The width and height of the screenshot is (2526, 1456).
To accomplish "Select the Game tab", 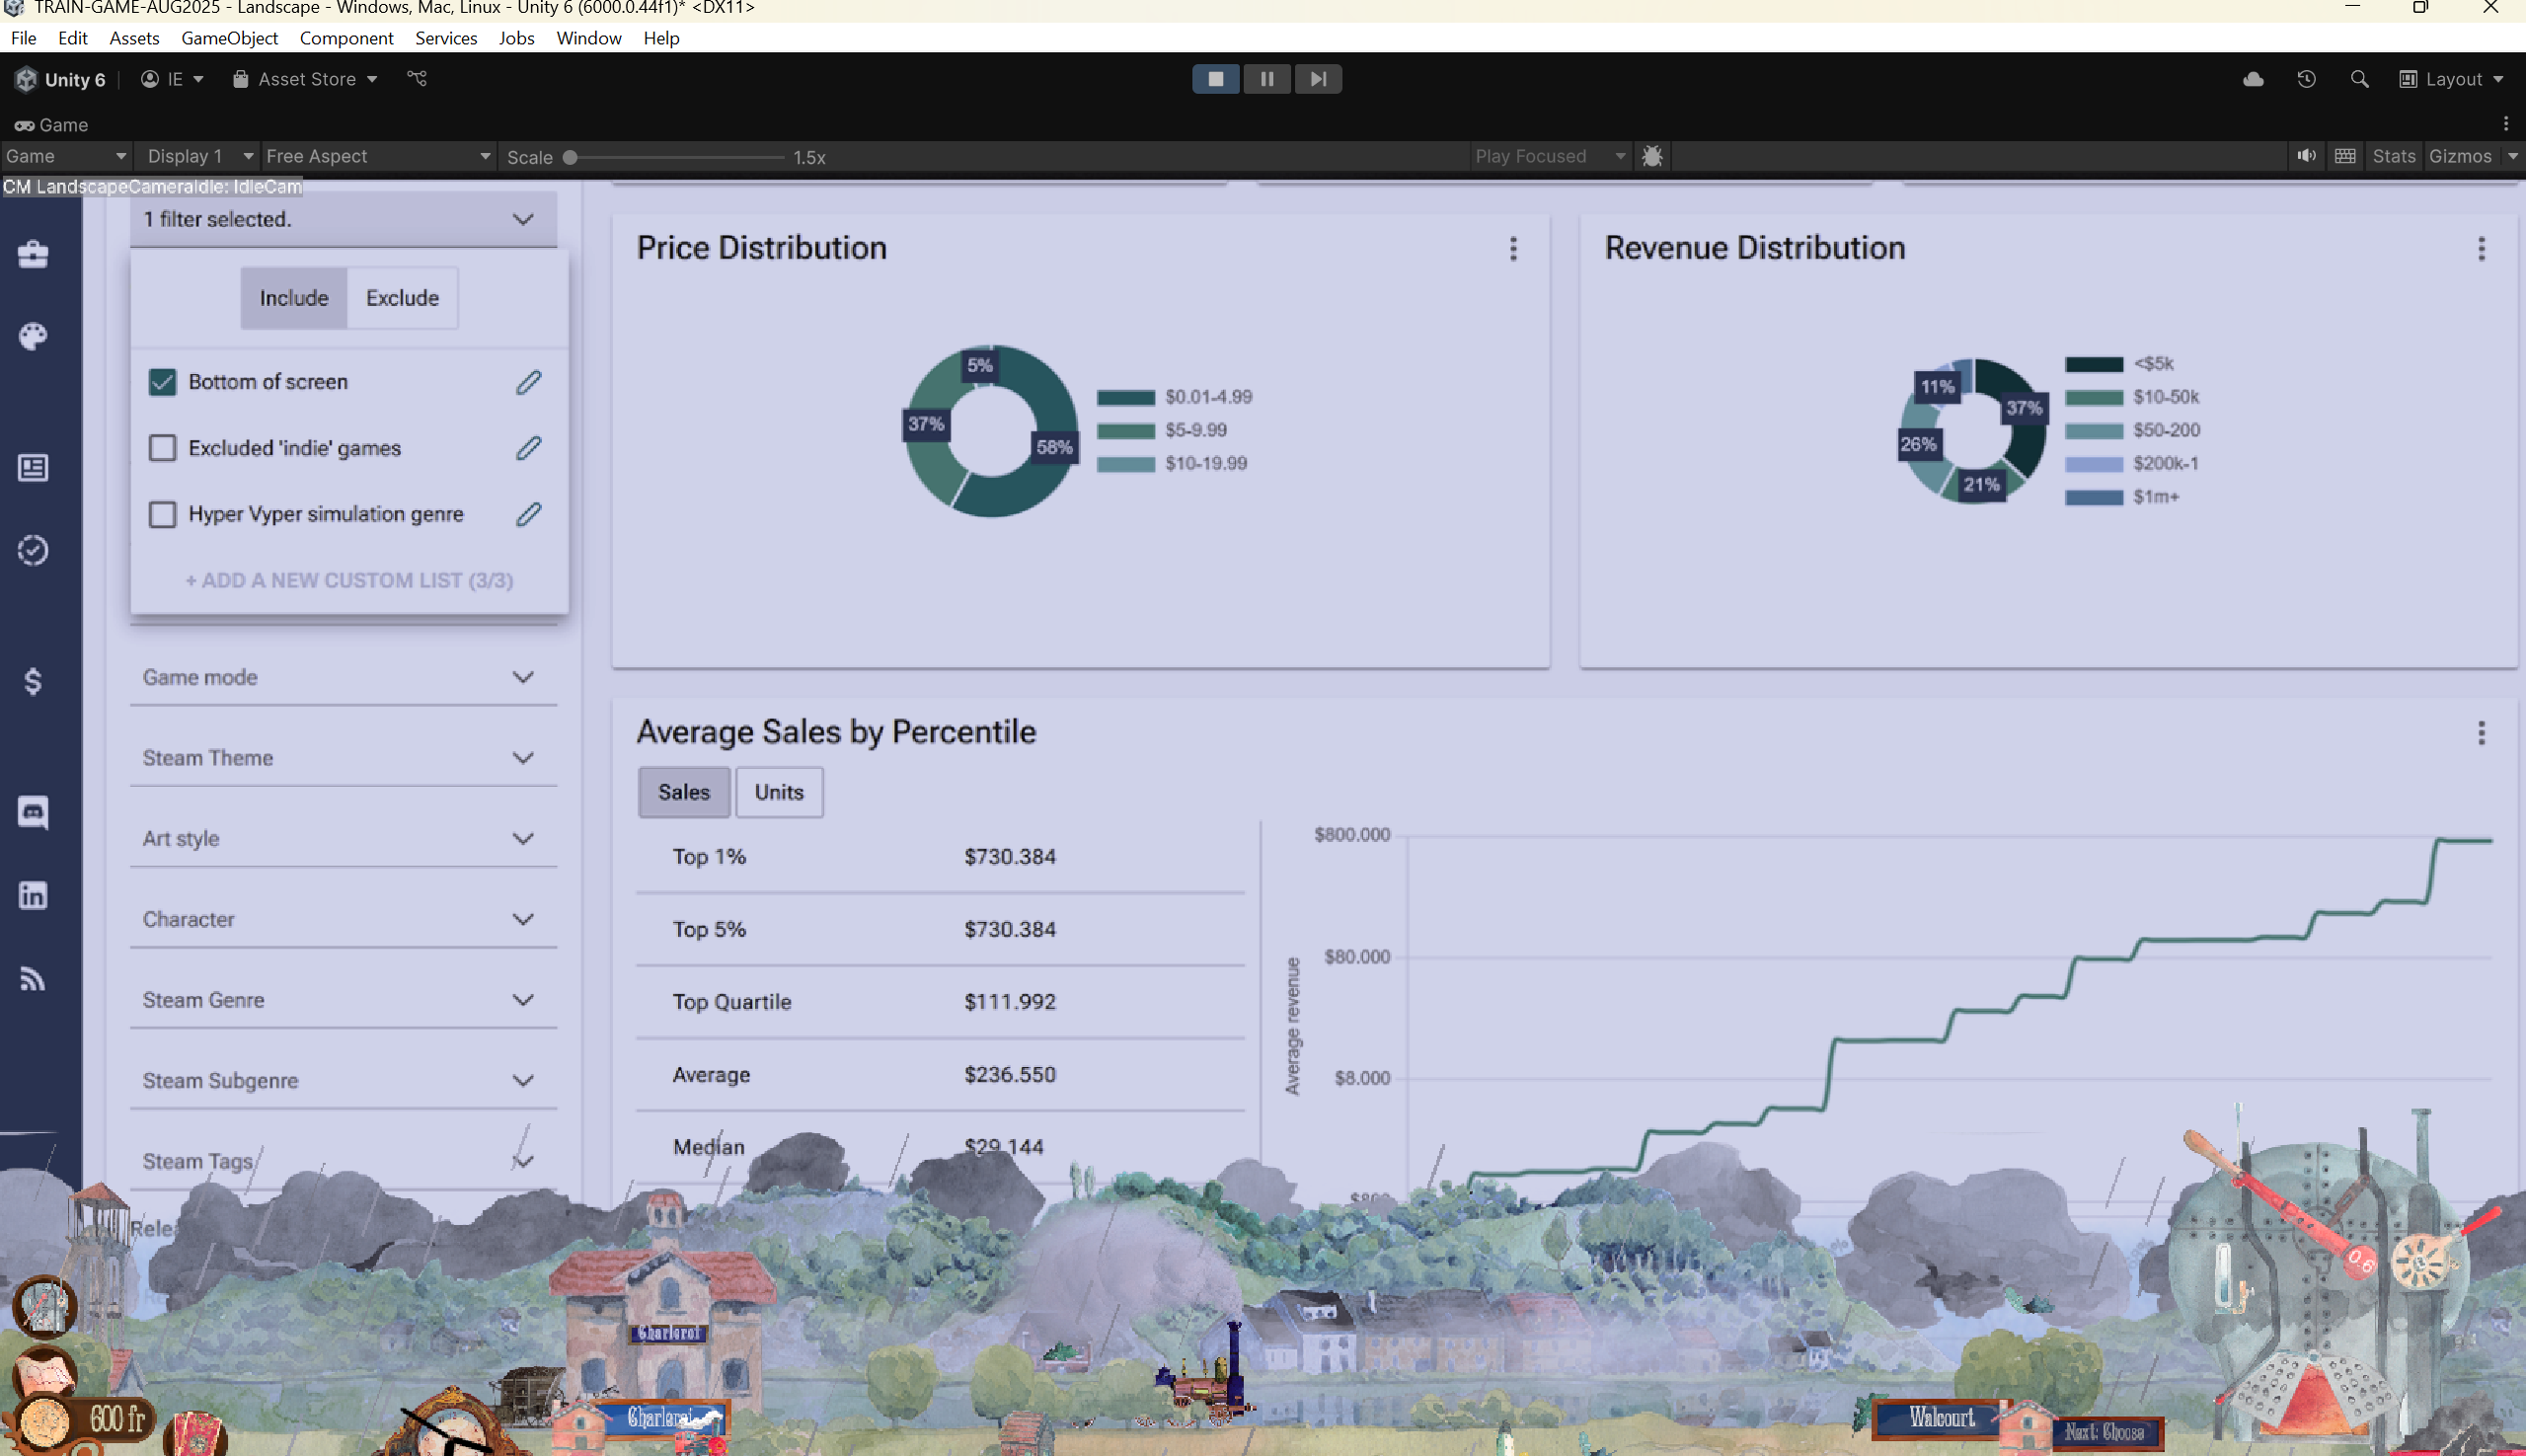I will 52,124.
